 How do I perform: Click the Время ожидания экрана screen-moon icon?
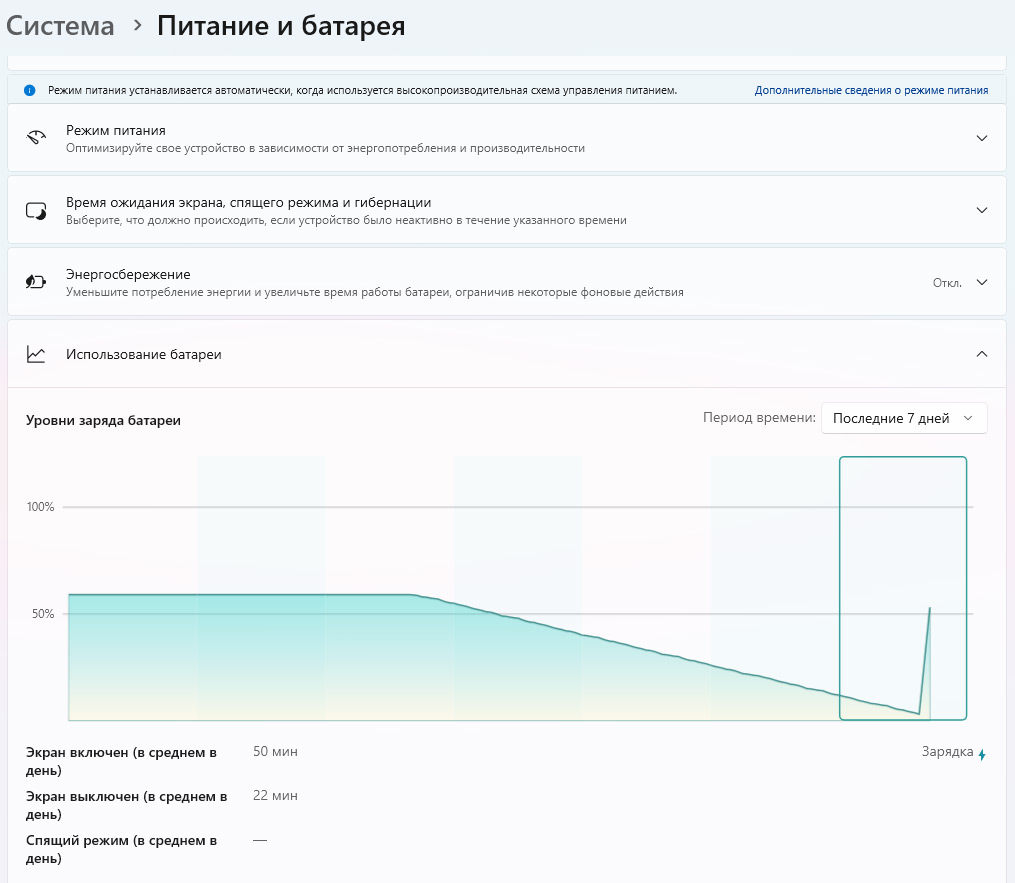click(37, 210)
